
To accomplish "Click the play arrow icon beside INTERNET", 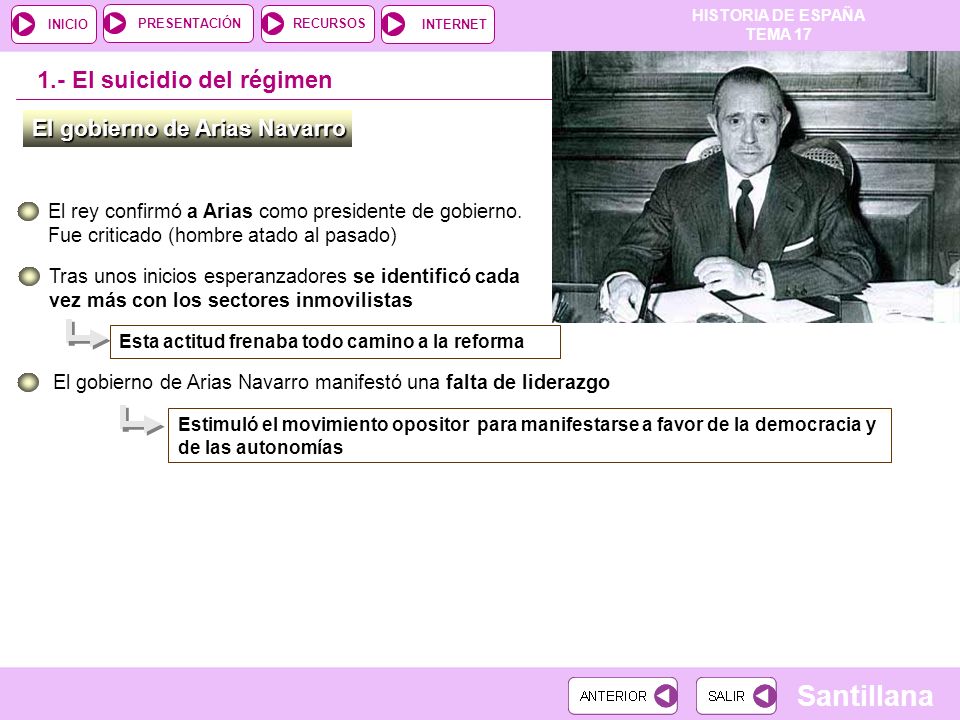I will 393,24.
